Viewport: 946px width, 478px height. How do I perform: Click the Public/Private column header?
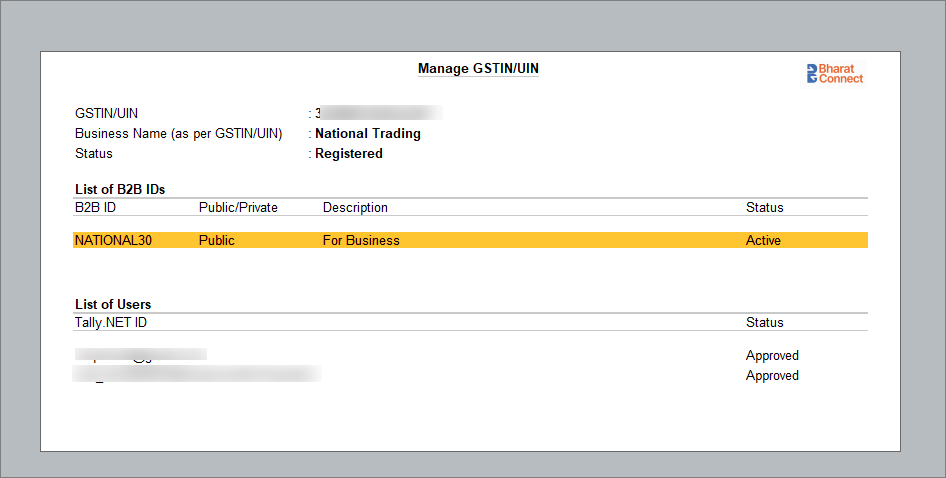[238, 208]
